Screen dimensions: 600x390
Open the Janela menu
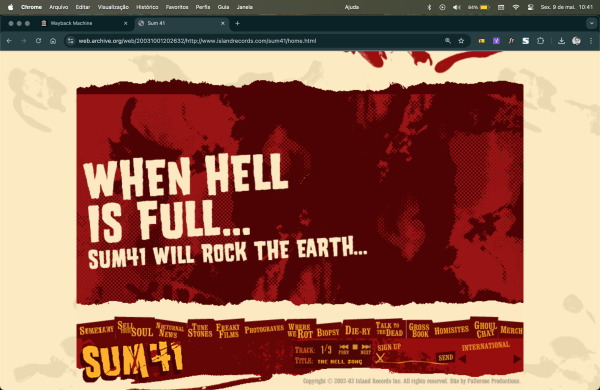(x=245, y=7)
